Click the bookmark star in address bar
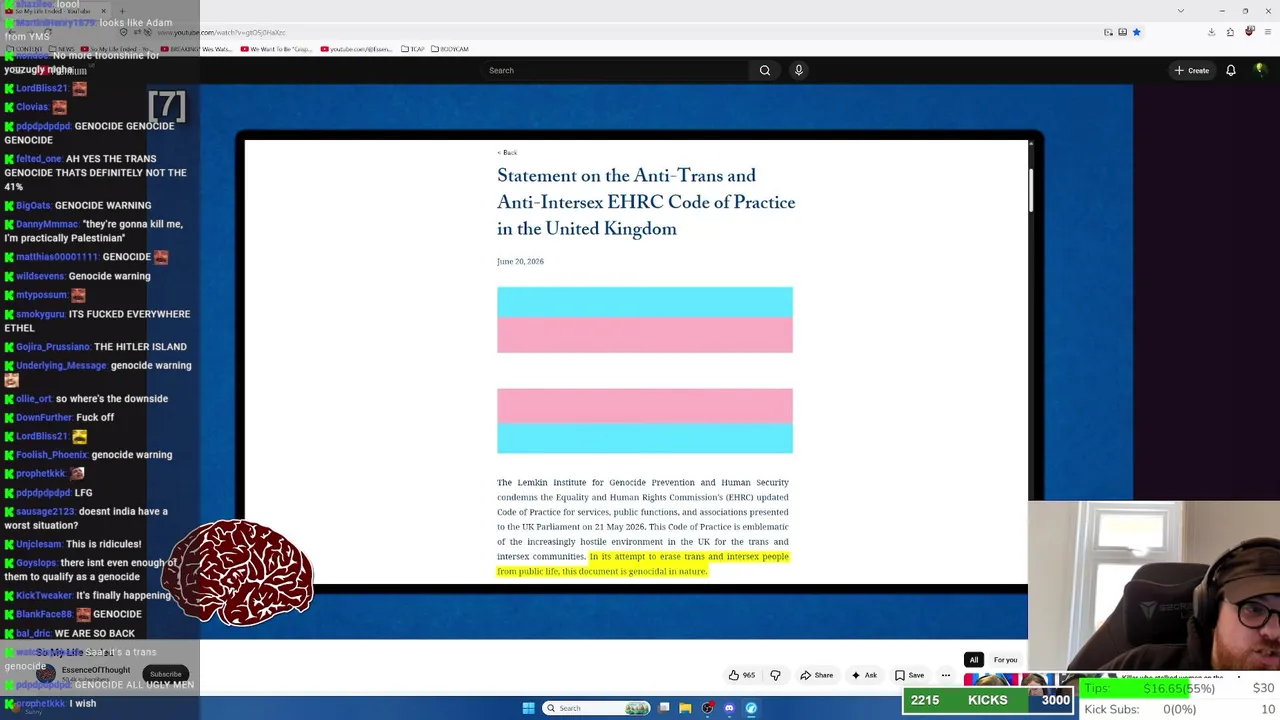 tap(1136, 32)
